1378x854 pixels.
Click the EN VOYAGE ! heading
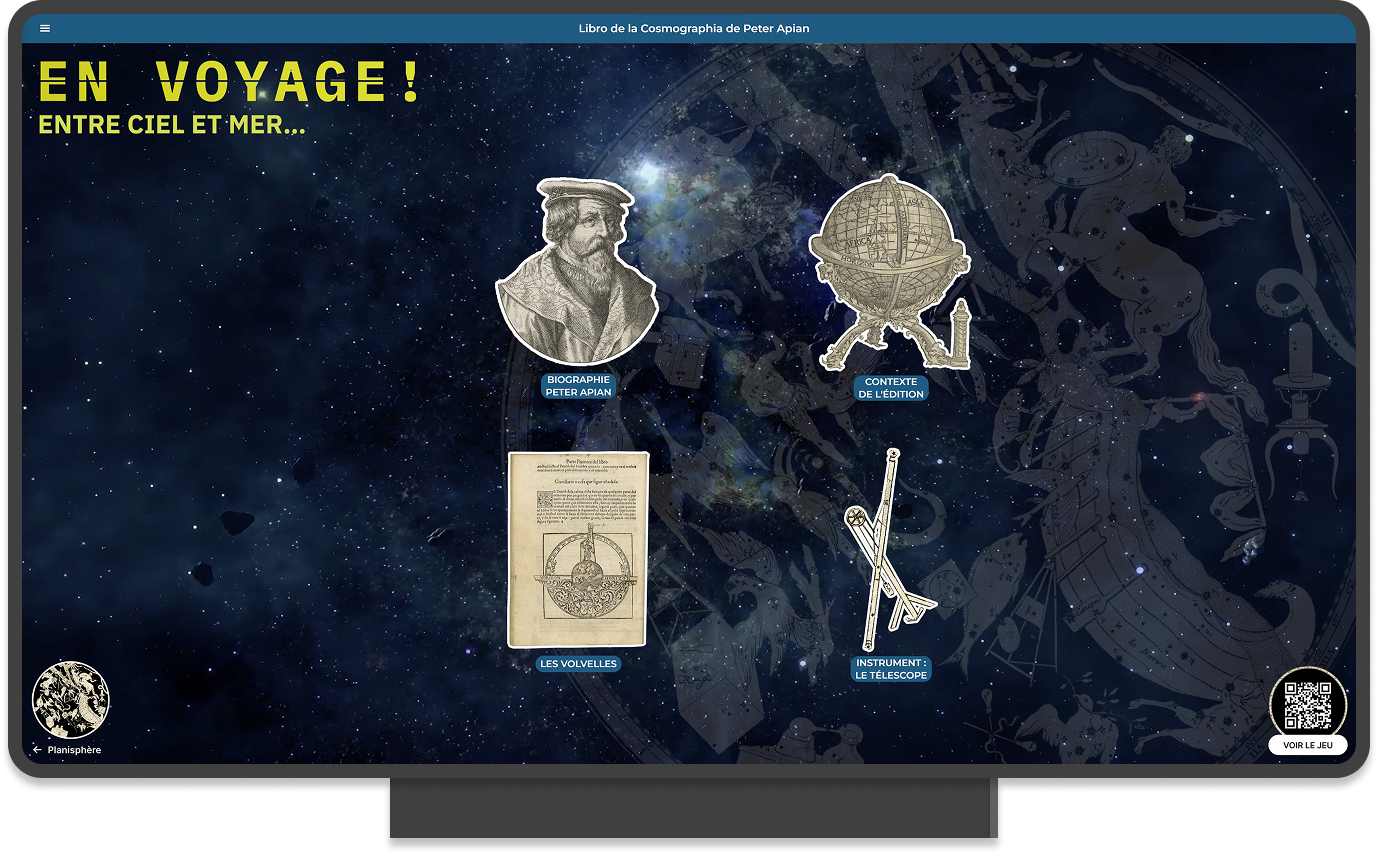tap(229, 83)
